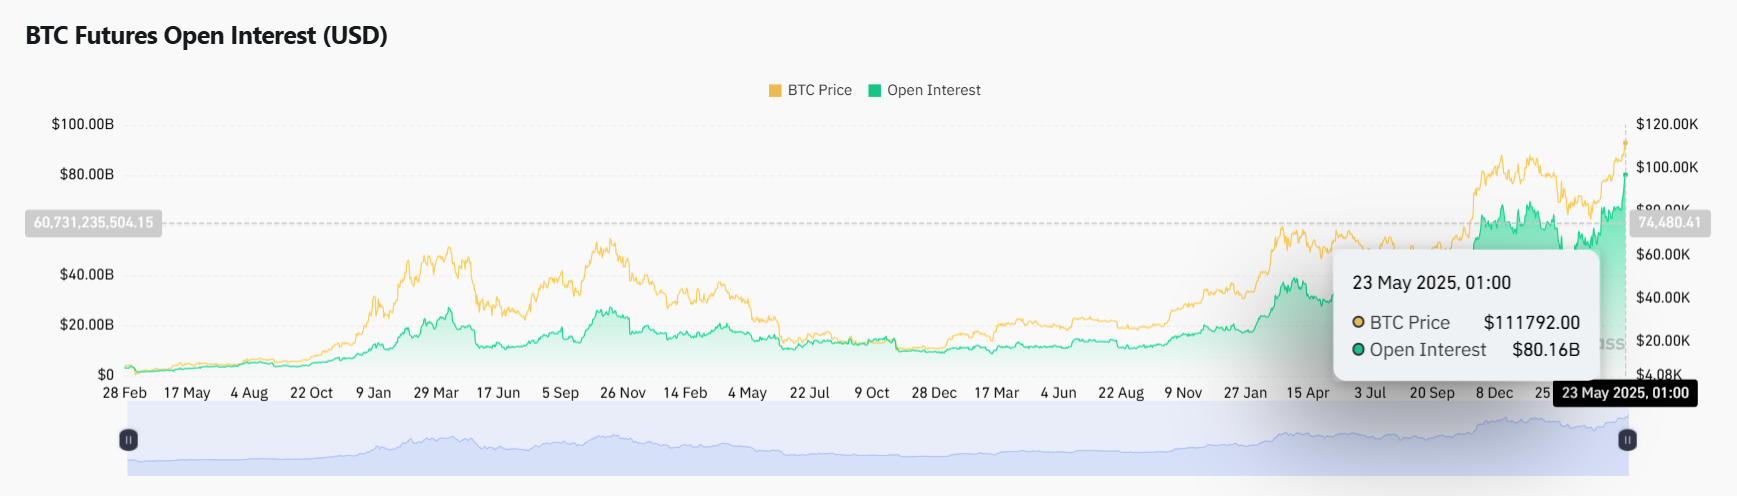
Task: Click the $120.00K right axis label
Action: (1667, 124)
